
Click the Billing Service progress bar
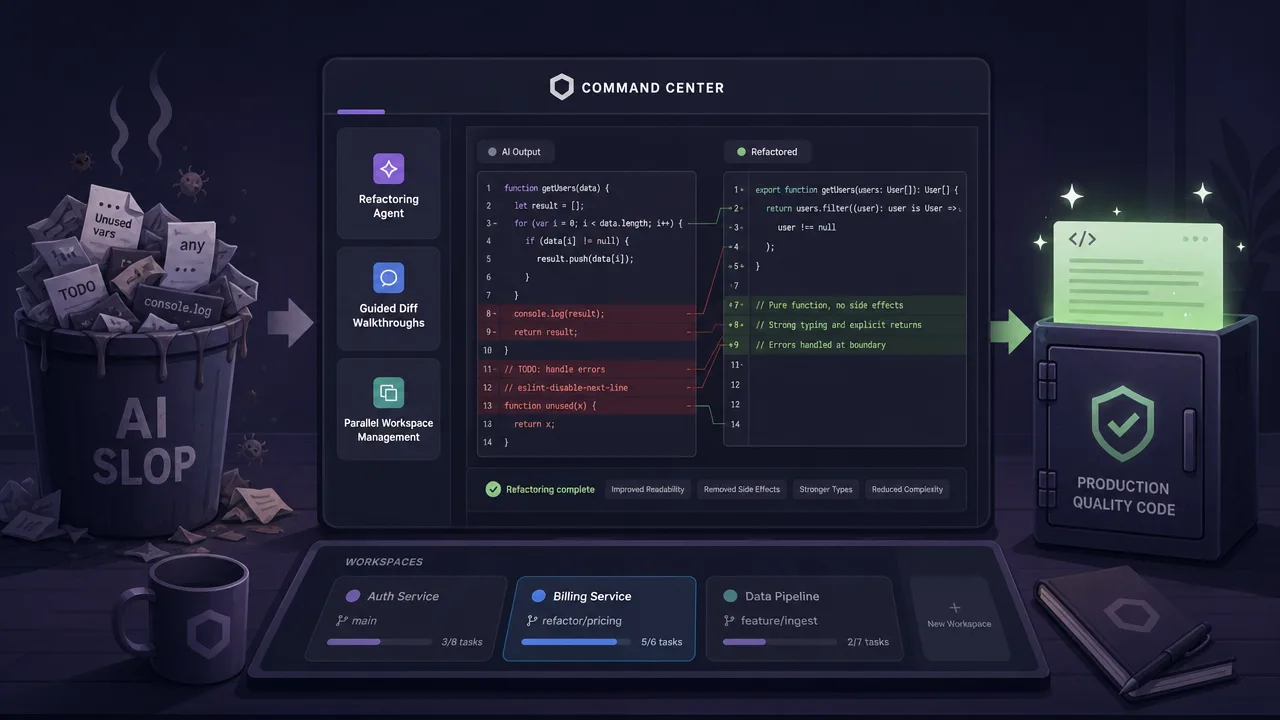575,642
